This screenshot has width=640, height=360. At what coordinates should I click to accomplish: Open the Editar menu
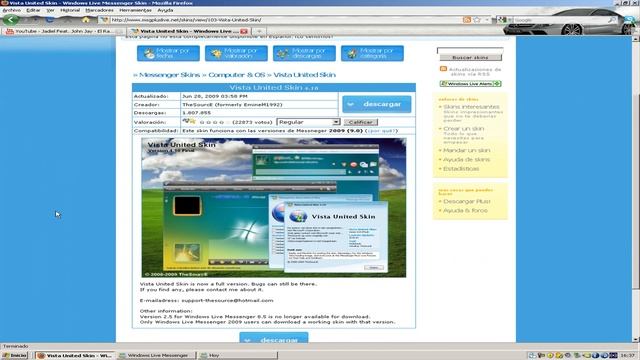pos(33,10)
